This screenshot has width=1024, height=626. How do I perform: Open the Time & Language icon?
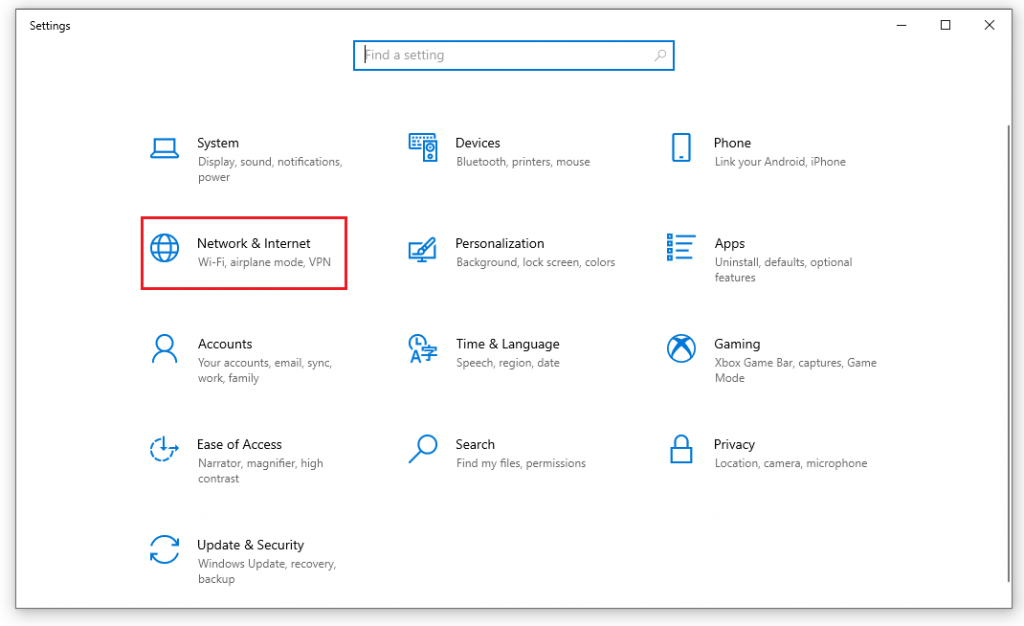pos(423,349)
